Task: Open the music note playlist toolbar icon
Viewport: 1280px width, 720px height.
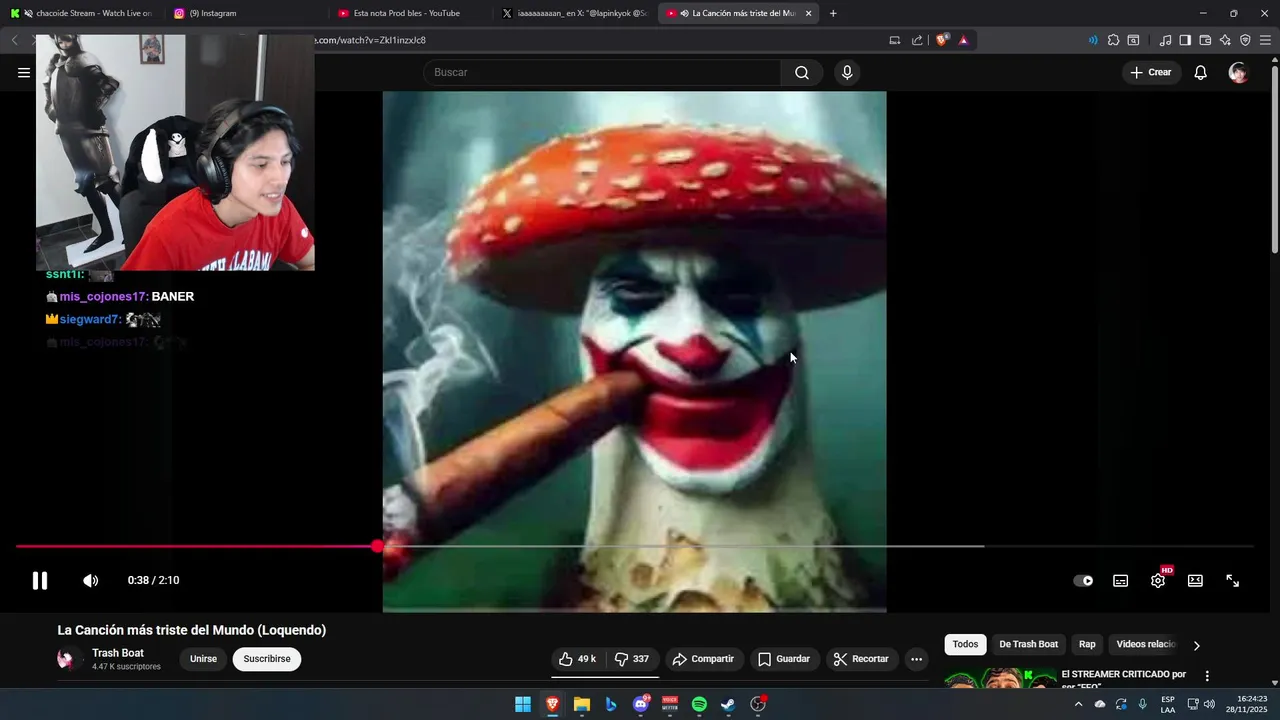Action: pos(1165,40)
